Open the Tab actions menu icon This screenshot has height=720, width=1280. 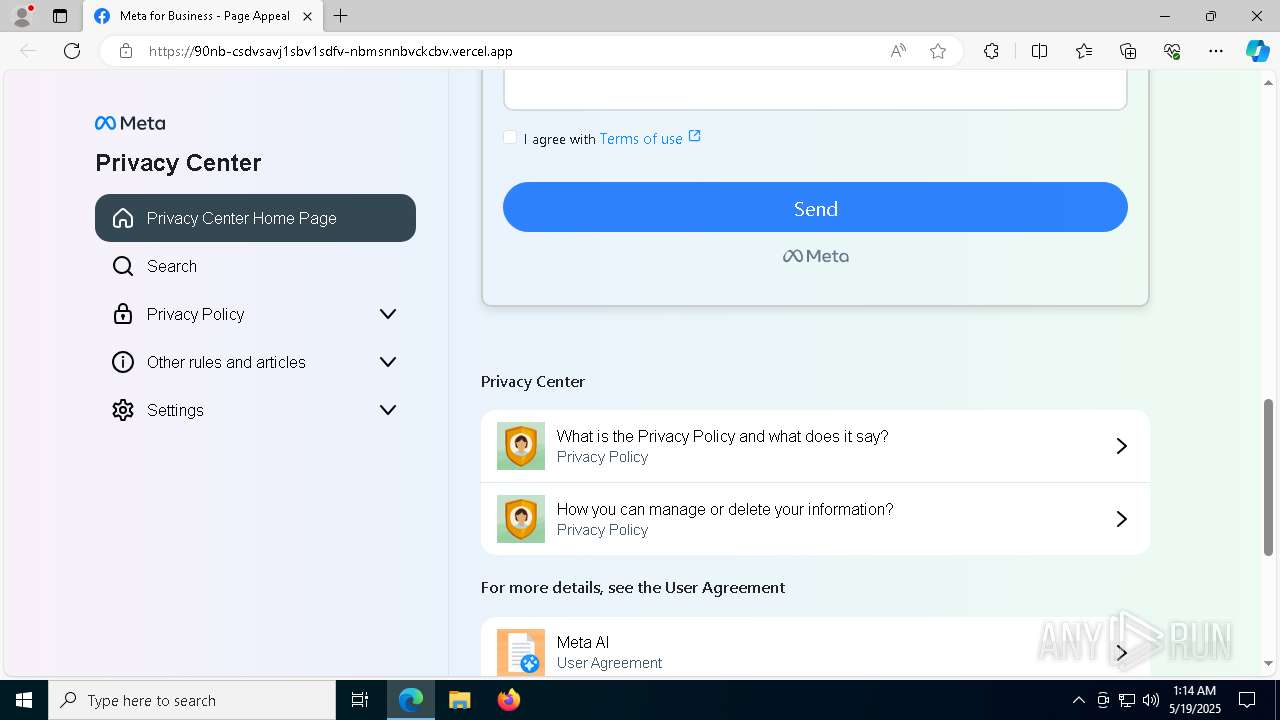pos(60,16)
